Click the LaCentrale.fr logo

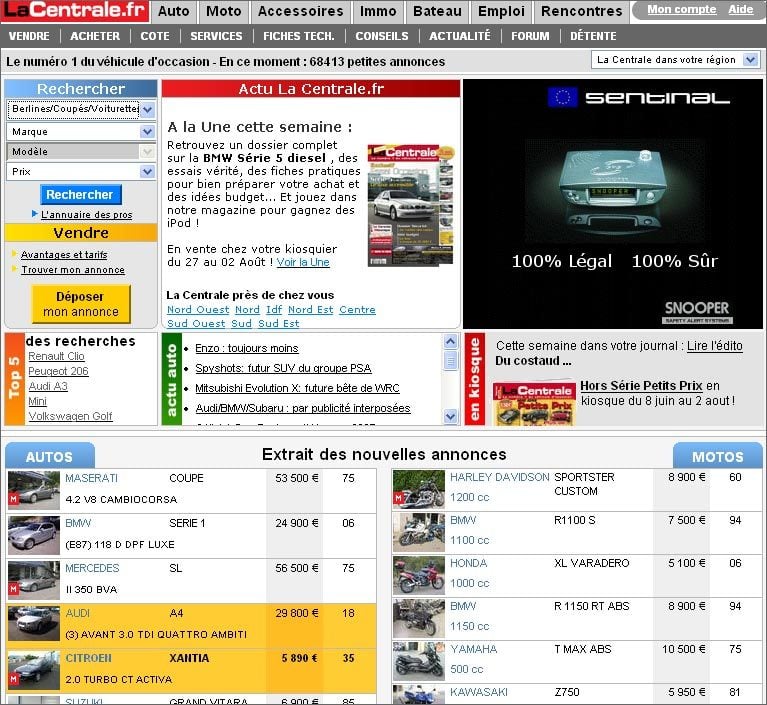pyautogui.click(x=75, y=12)
